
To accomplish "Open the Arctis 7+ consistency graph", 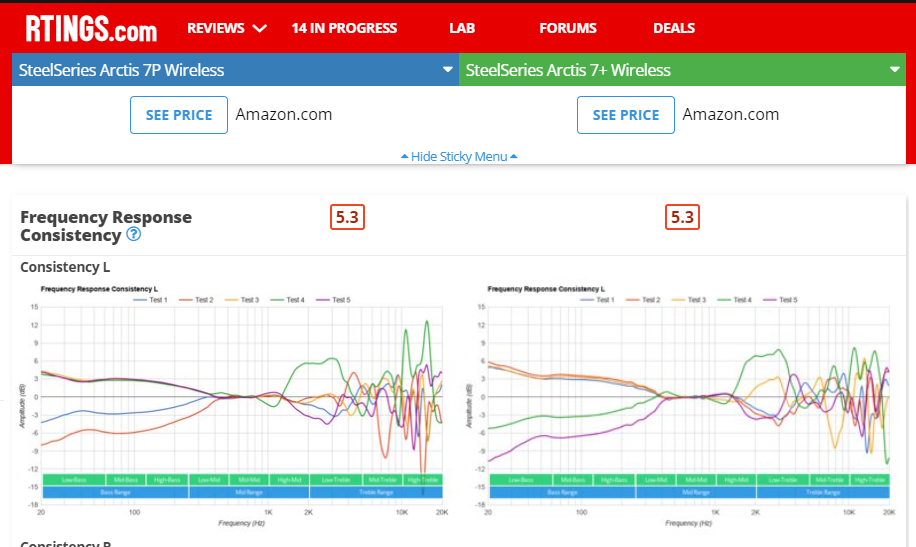I will [681, 406].
